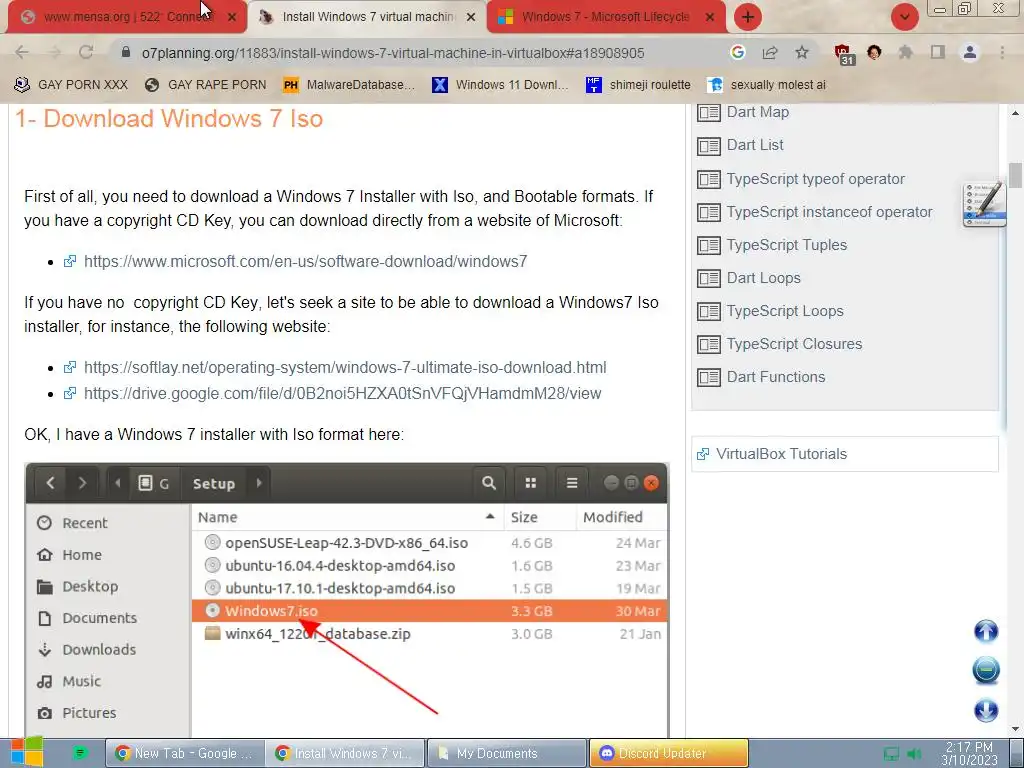Click the Google icon in the address bar

[737, 52]
